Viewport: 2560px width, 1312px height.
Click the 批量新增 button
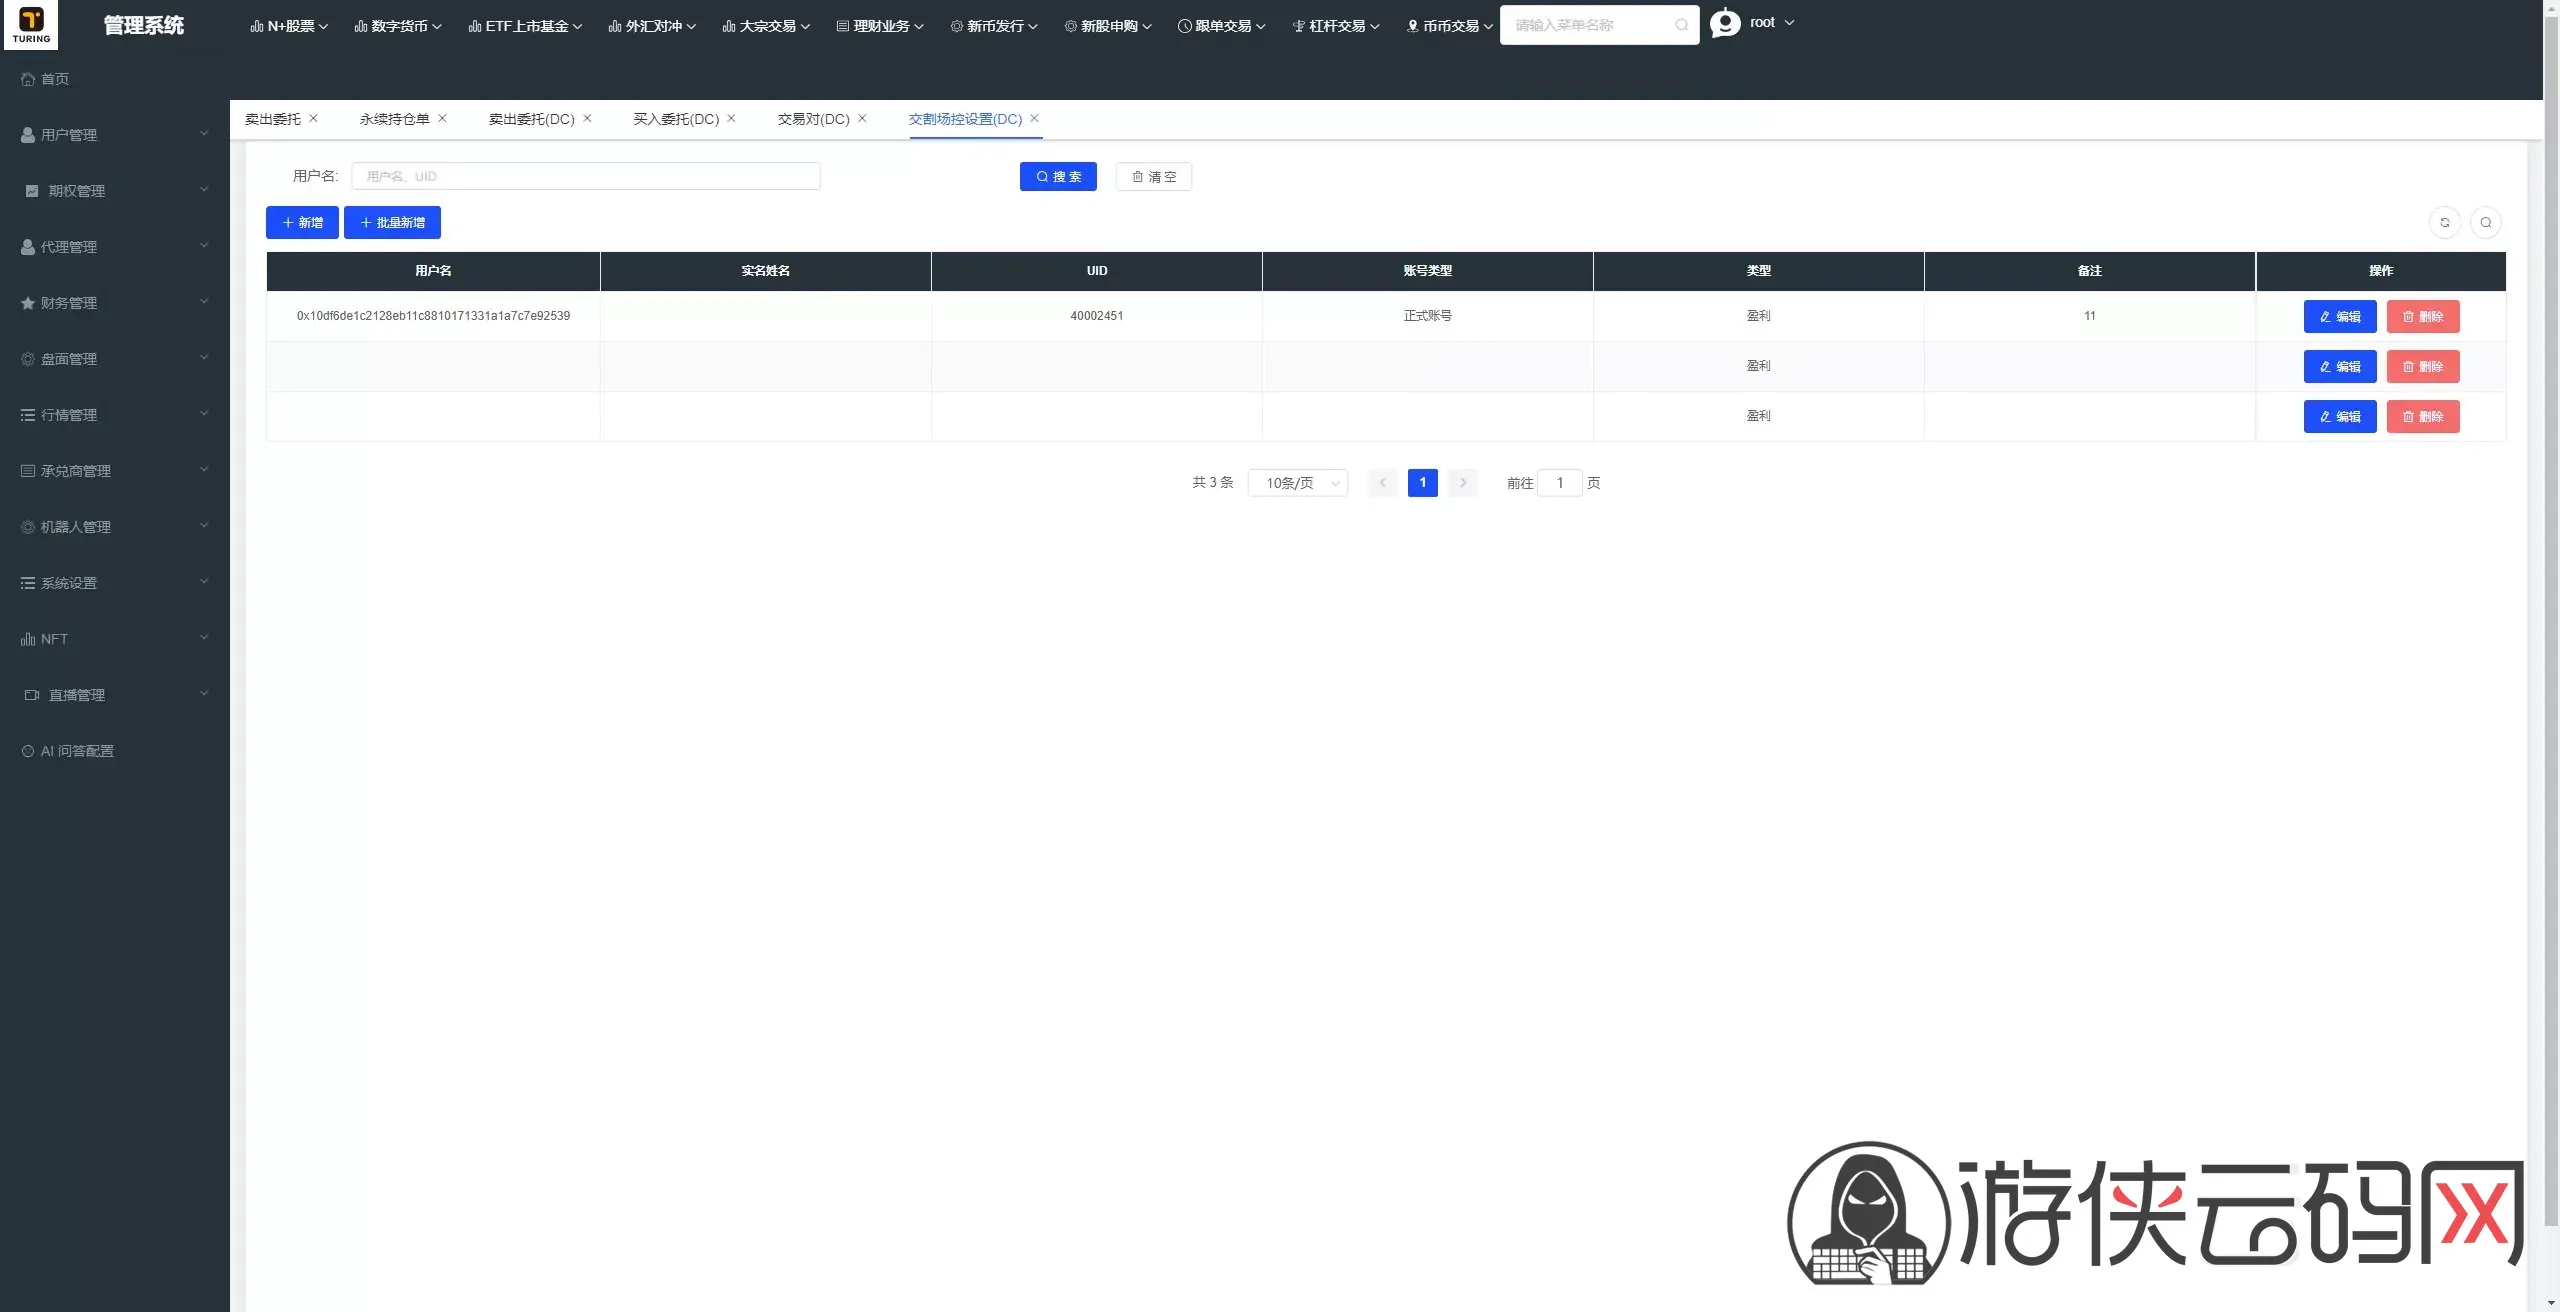(392, 222)
